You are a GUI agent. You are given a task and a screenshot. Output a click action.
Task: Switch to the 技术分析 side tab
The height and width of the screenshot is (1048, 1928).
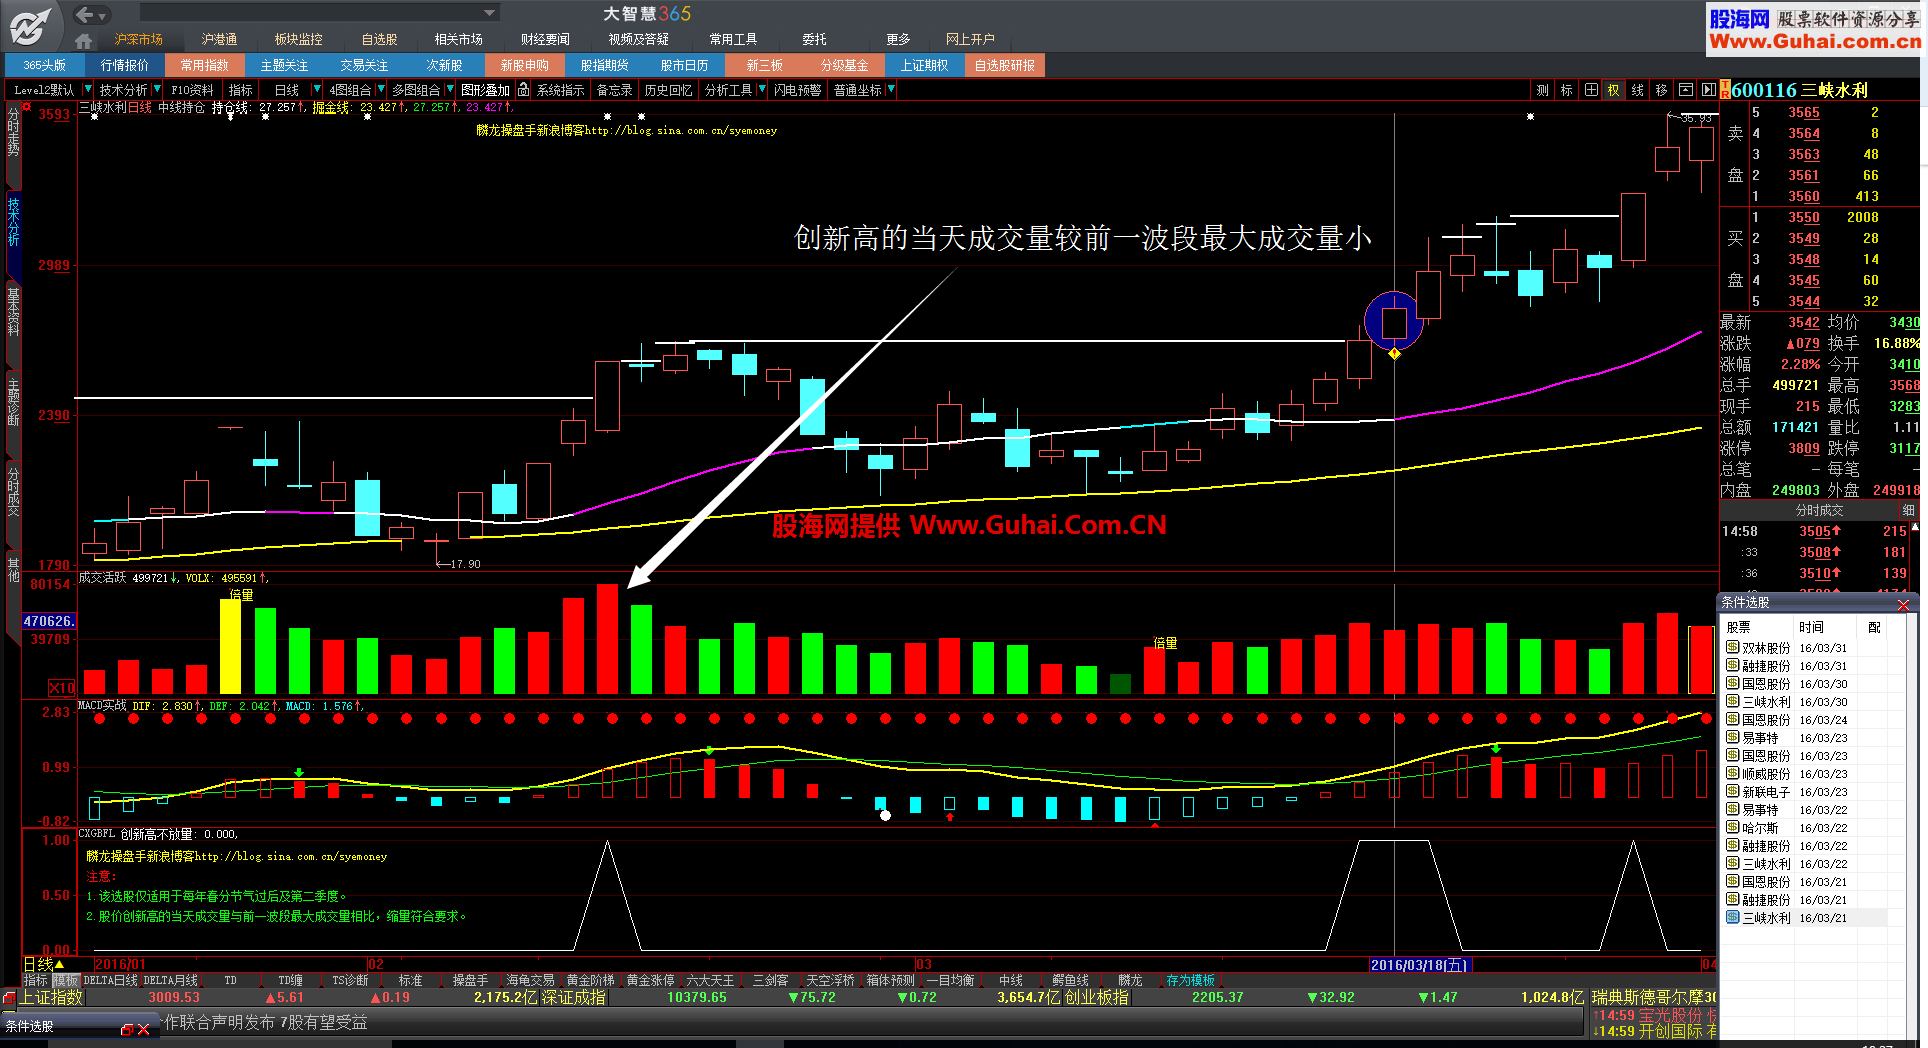[13, 221]
